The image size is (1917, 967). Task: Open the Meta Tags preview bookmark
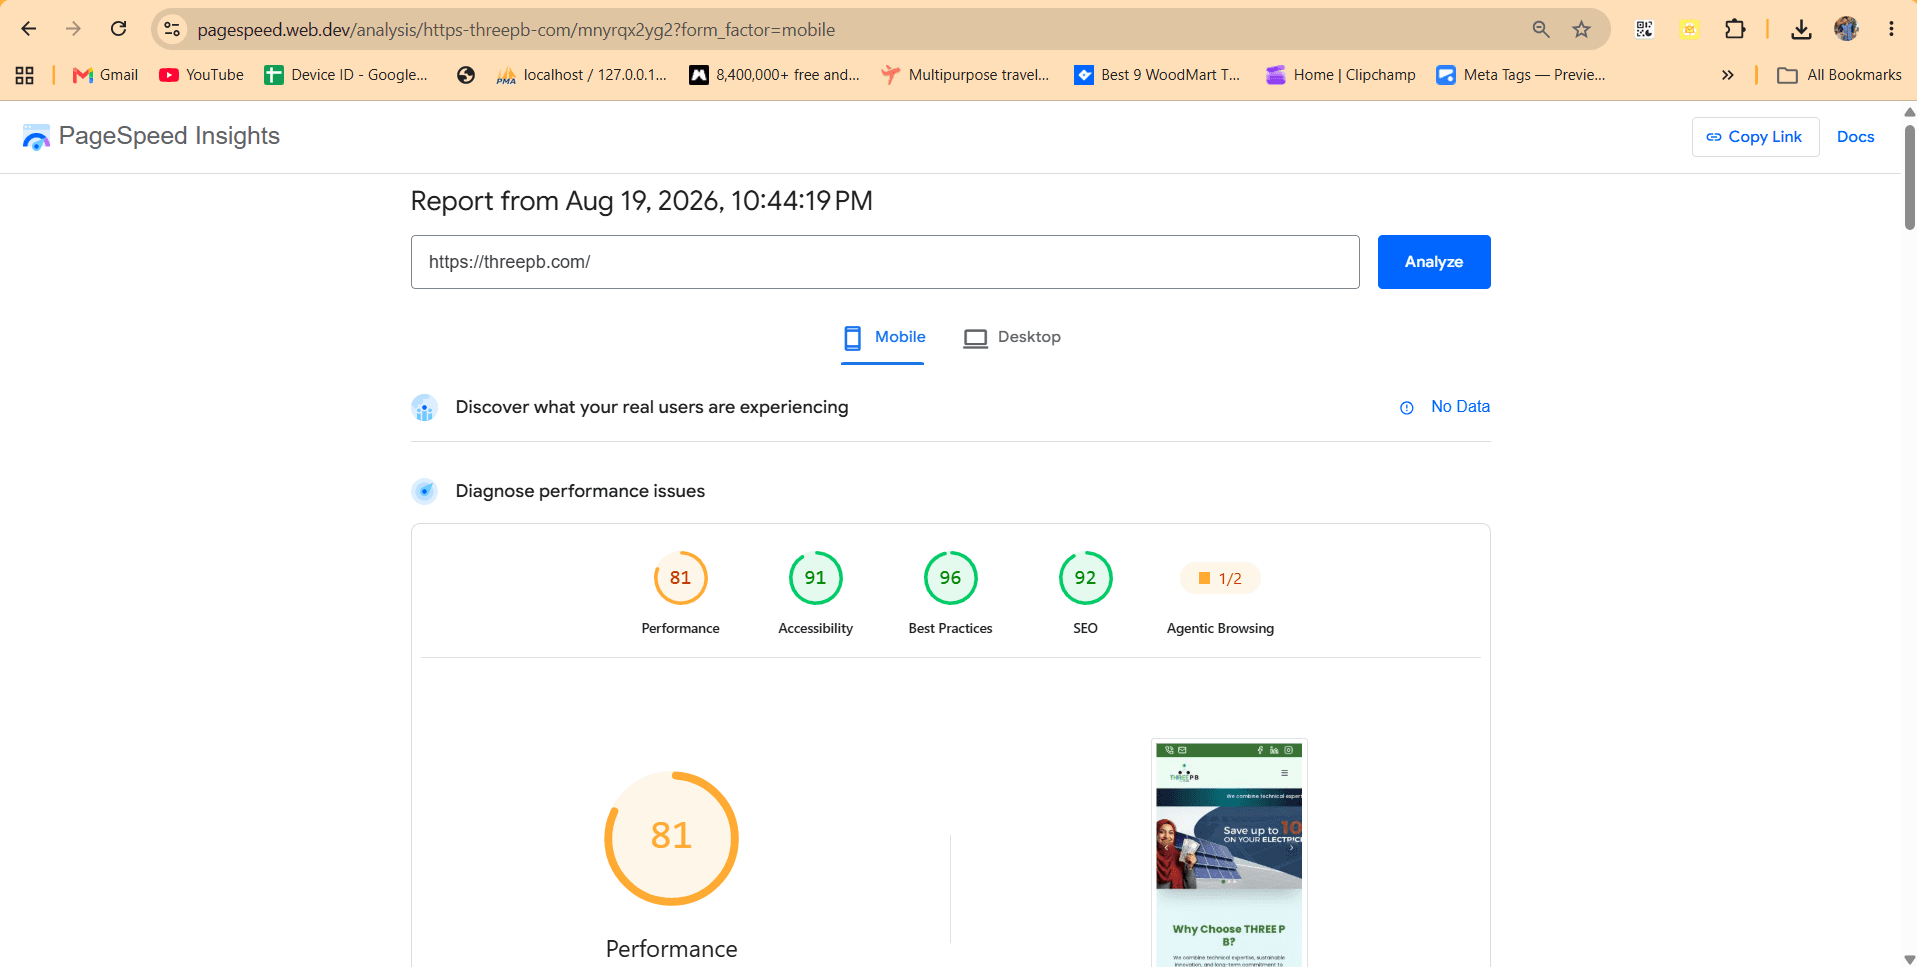click(1521, 75)
